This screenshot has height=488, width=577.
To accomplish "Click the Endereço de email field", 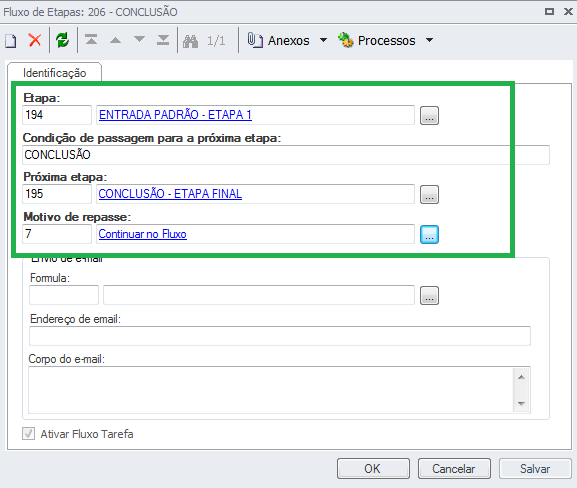I will pos(280,336).
